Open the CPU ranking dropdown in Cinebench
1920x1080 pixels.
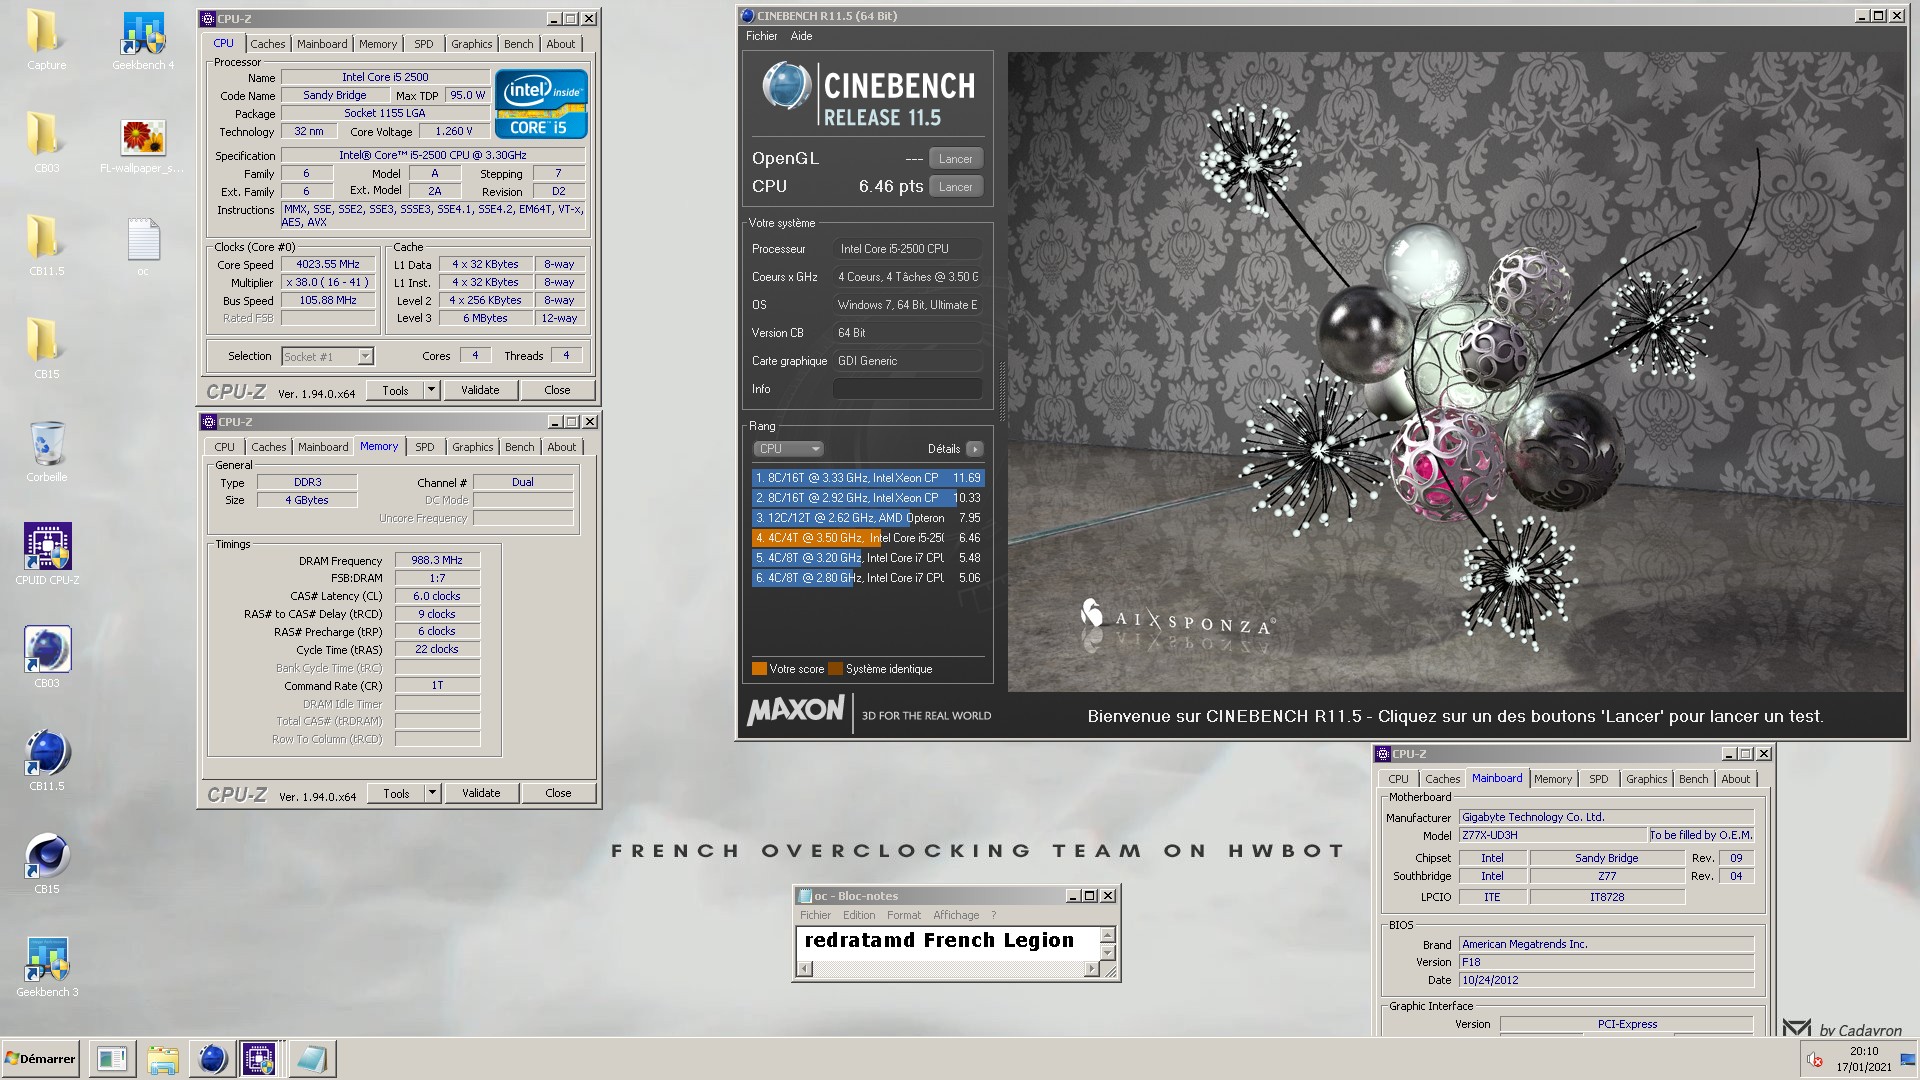788,449
